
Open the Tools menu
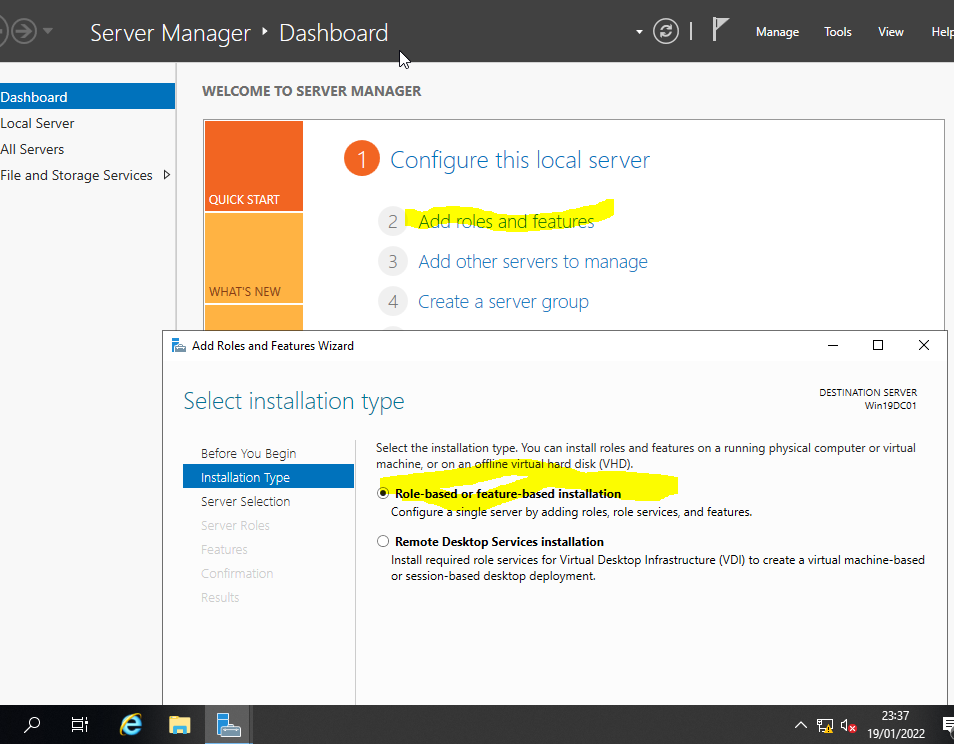click(838, 32)
